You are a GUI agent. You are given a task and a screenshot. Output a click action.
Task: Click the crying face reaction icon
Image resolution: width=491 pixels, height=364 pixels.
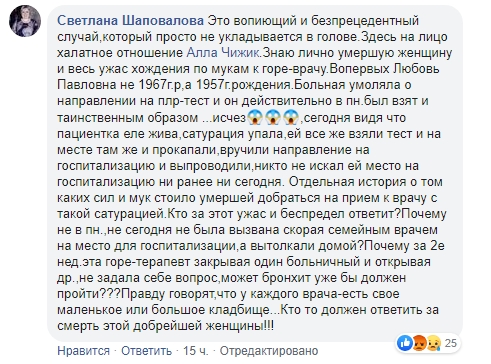[433, 343]
